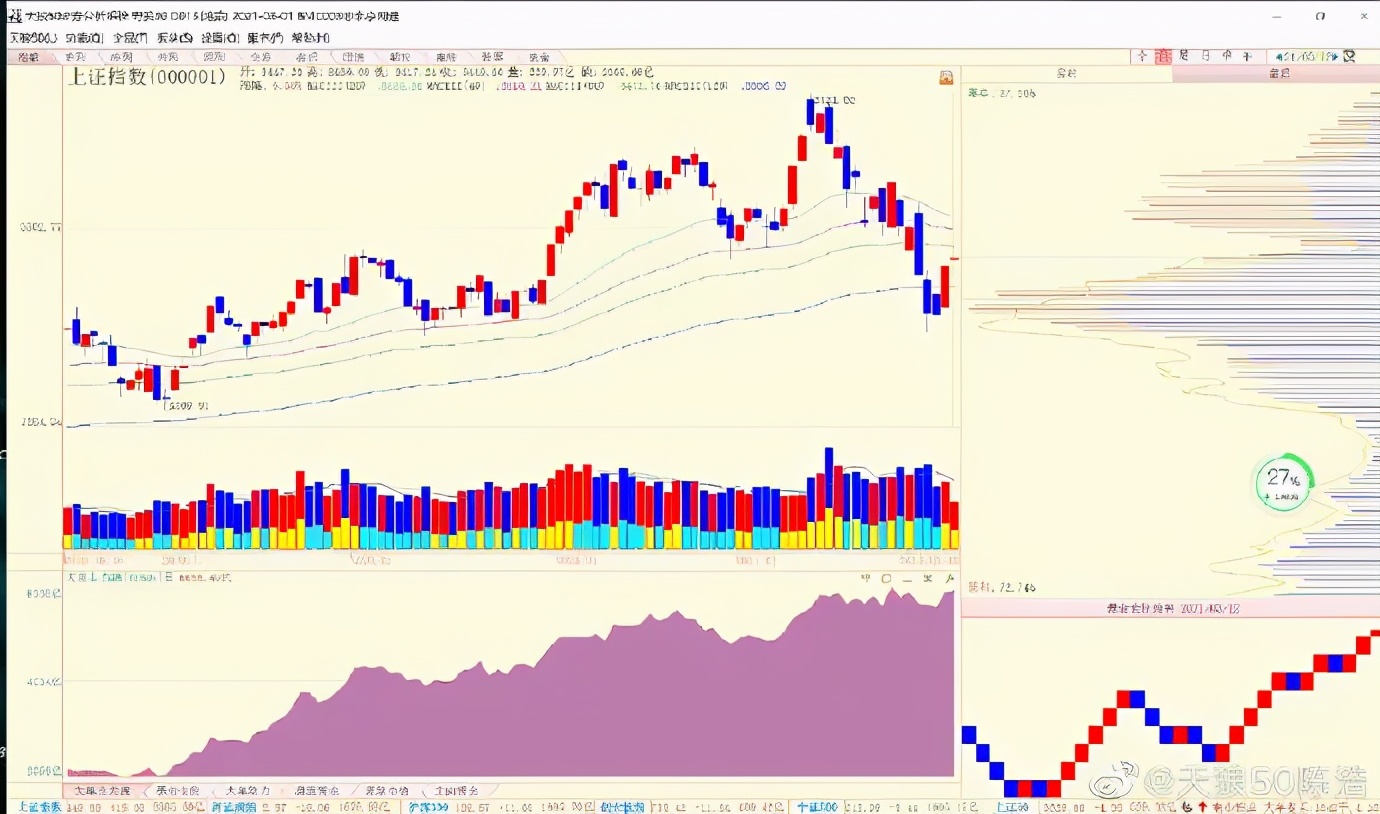Click the lowest price label under candlestick trough
This screenshot has height=814, width=1380.
click(187, 405)
